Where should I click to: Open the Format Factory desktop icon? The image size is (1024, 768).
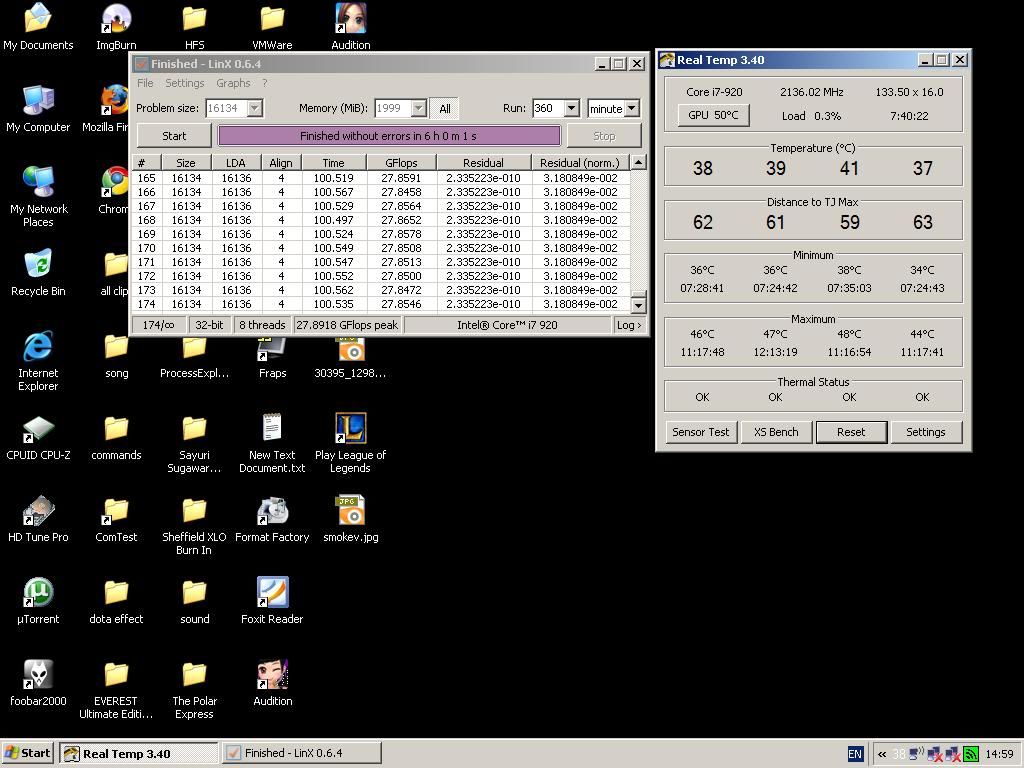pos(272,512)
